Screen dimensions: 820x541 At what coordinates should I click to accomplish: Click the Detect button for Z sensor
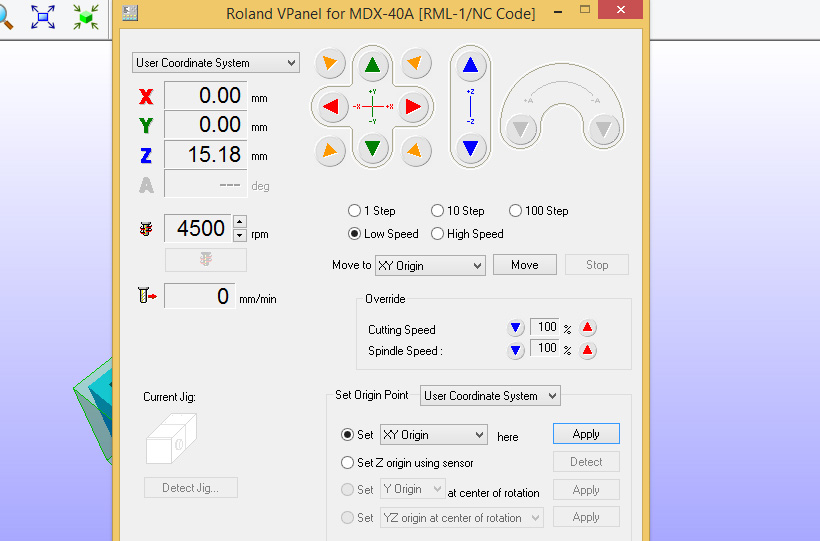[586, 462]
